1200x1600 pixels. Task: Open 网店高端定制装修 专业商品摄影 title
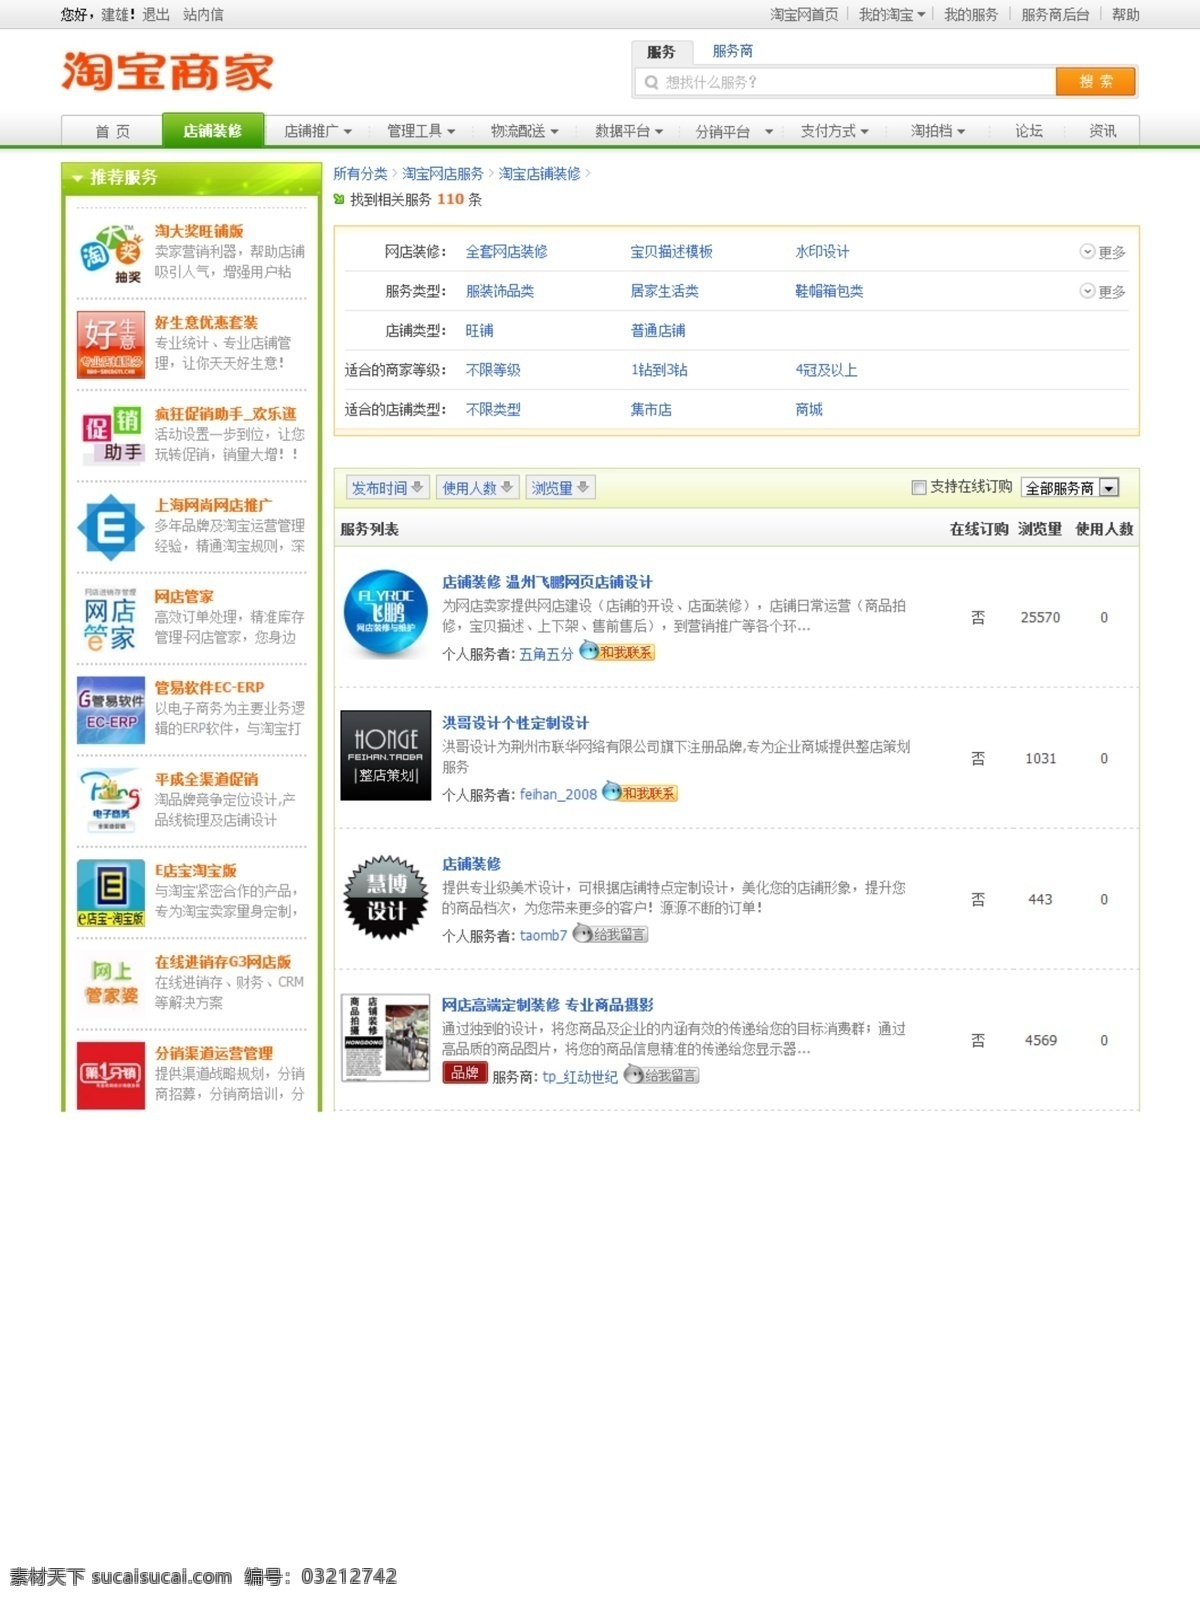coord(547,1005)
